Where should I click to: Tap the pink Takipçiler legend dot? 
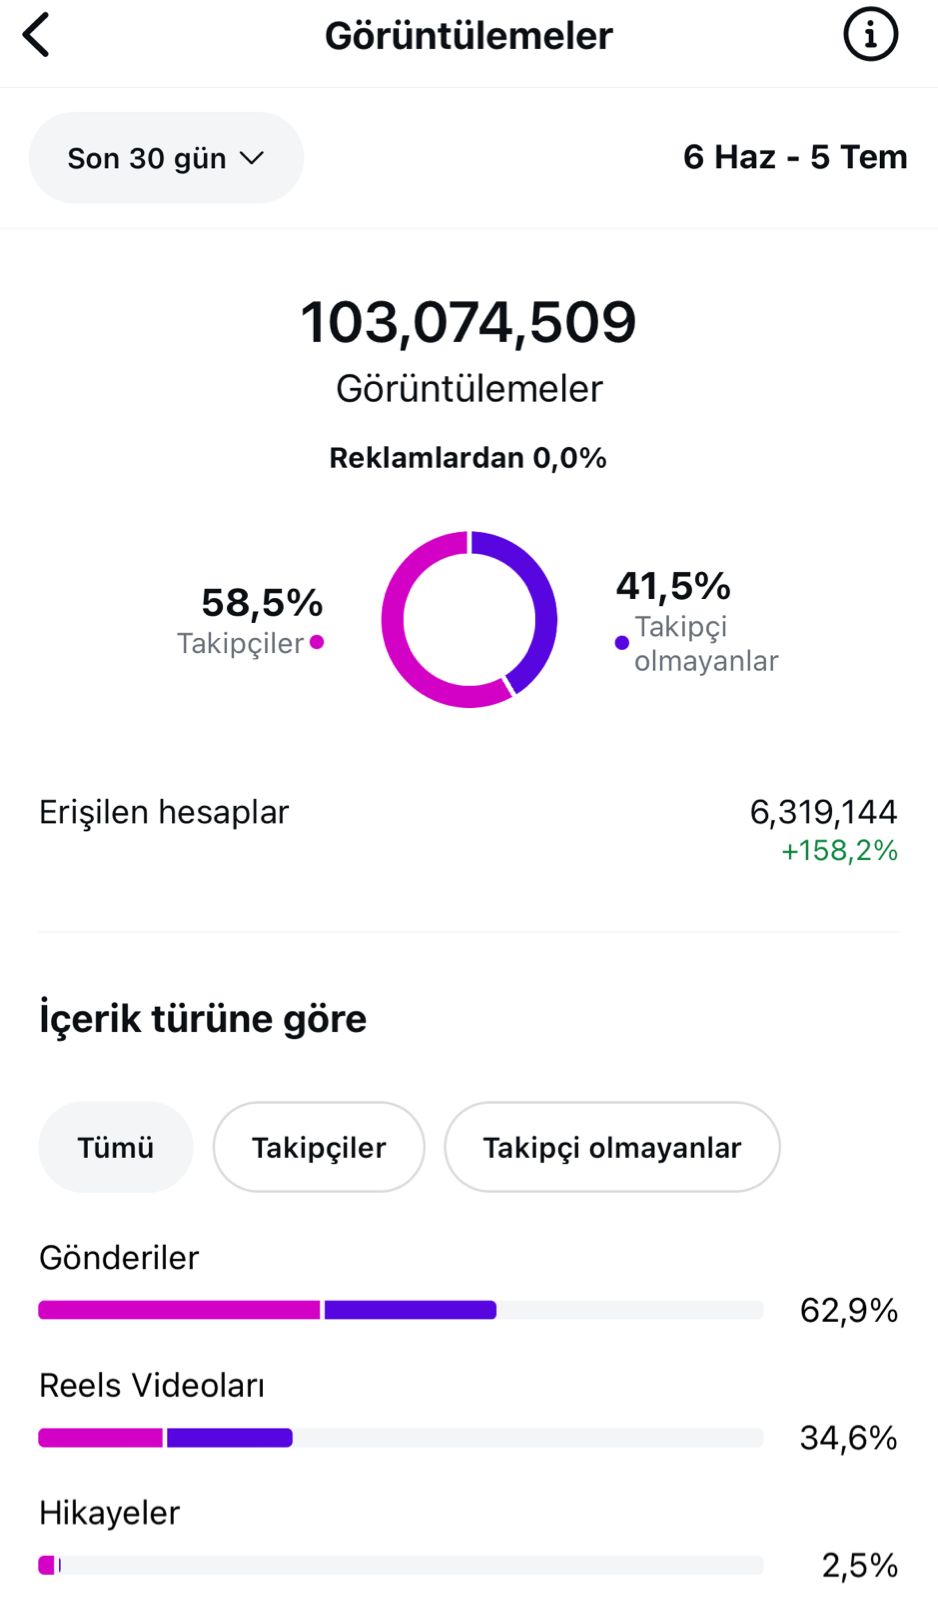[x=317, y=642]
